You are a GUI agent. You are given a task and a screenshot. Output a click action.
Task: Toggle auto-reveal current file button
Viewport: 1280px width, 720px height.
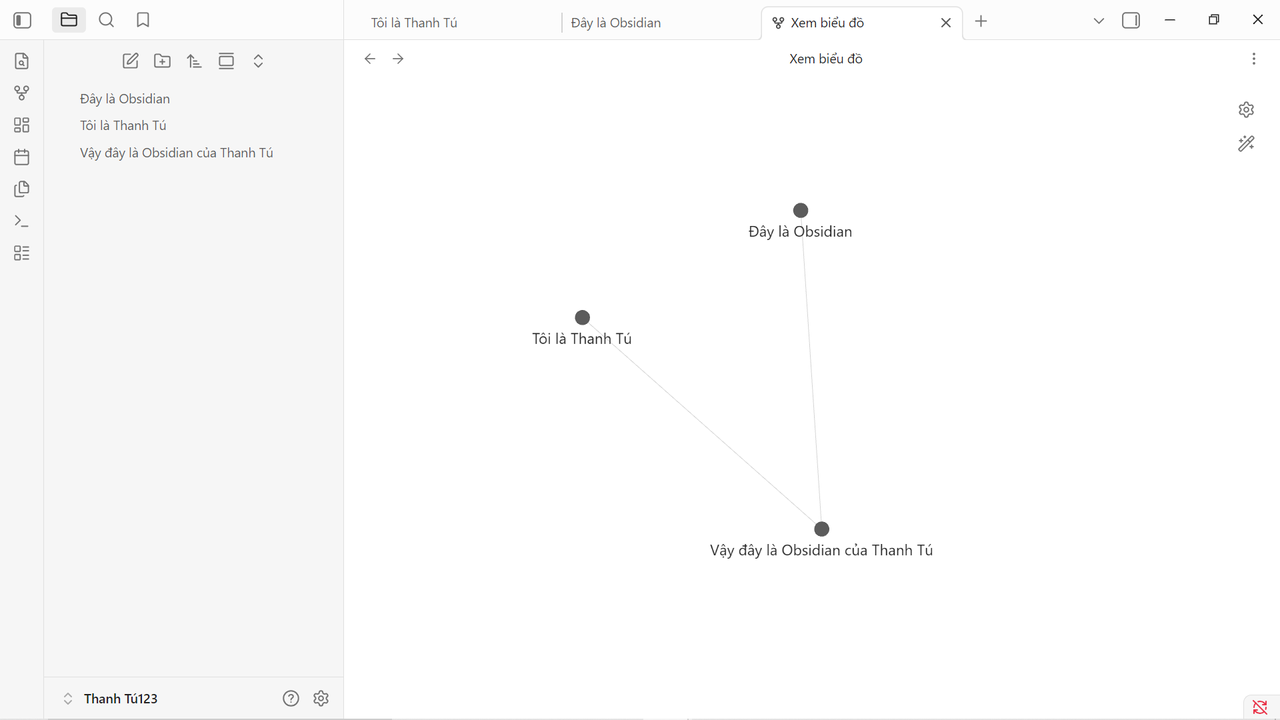226,61
